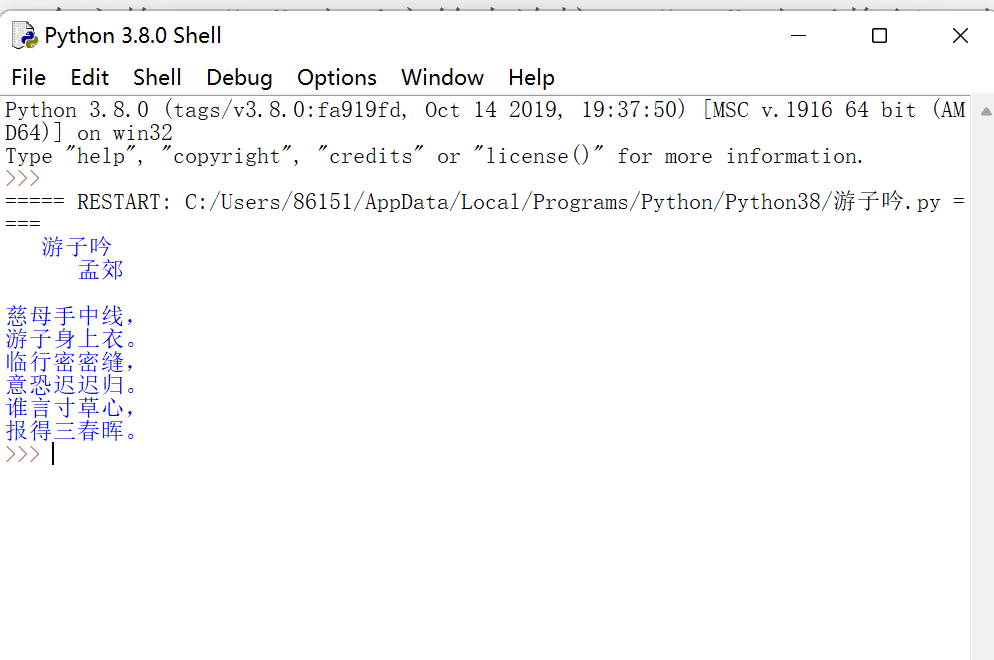Click the scrollbar up arrow
Image resolution: width=994 pixels, height=660 pixels.
pyautogui.click(x=985, y=111)
